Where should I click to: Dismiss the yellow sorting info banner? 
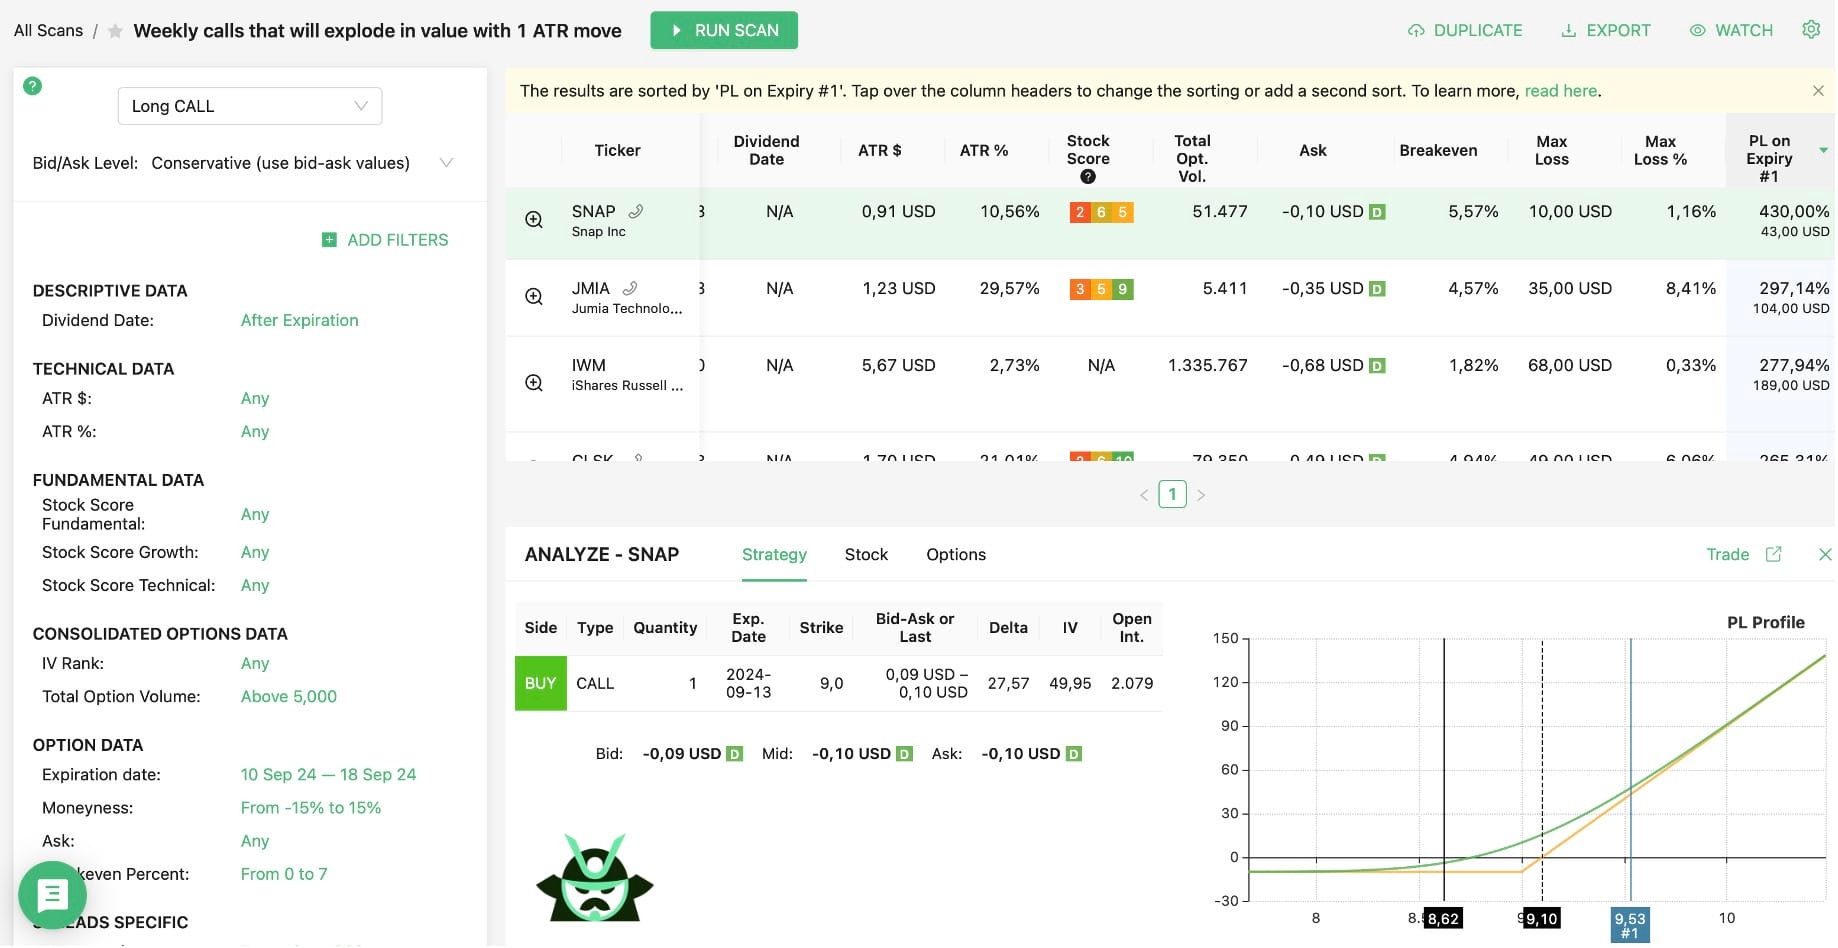click(1818, 91)
